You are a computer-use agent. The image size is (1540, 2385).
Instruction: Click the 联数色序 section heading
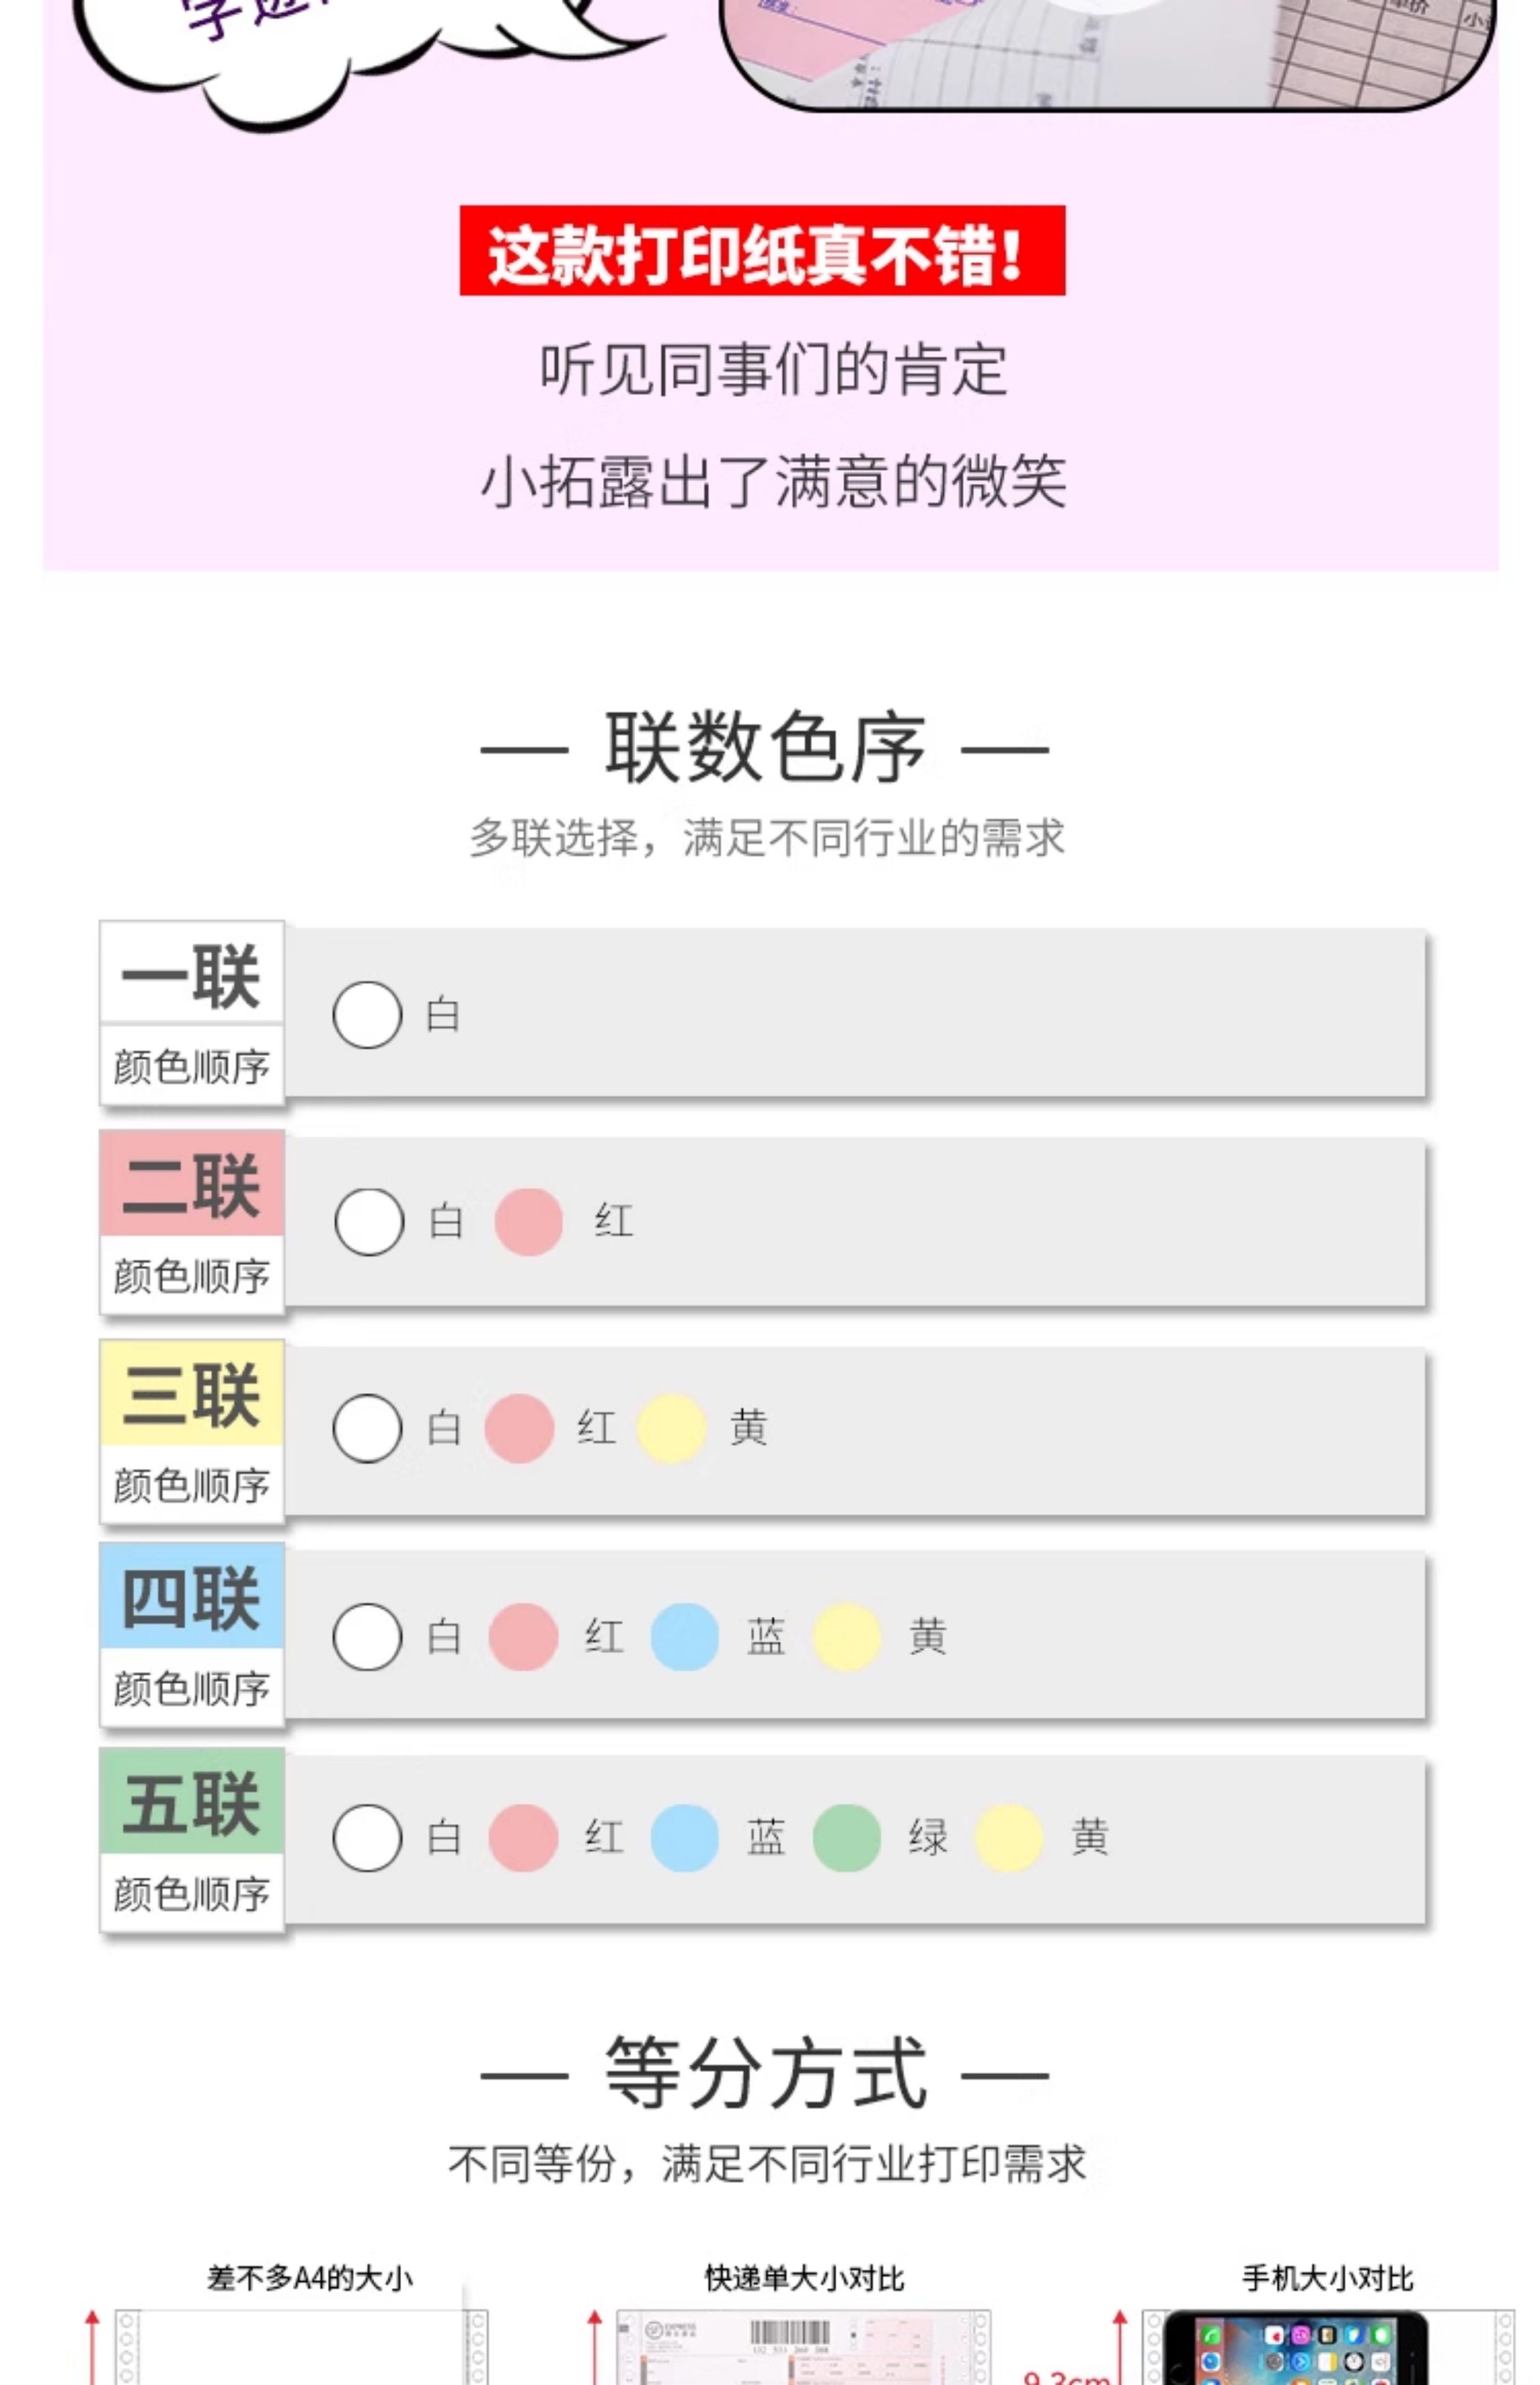coord(765,747)
